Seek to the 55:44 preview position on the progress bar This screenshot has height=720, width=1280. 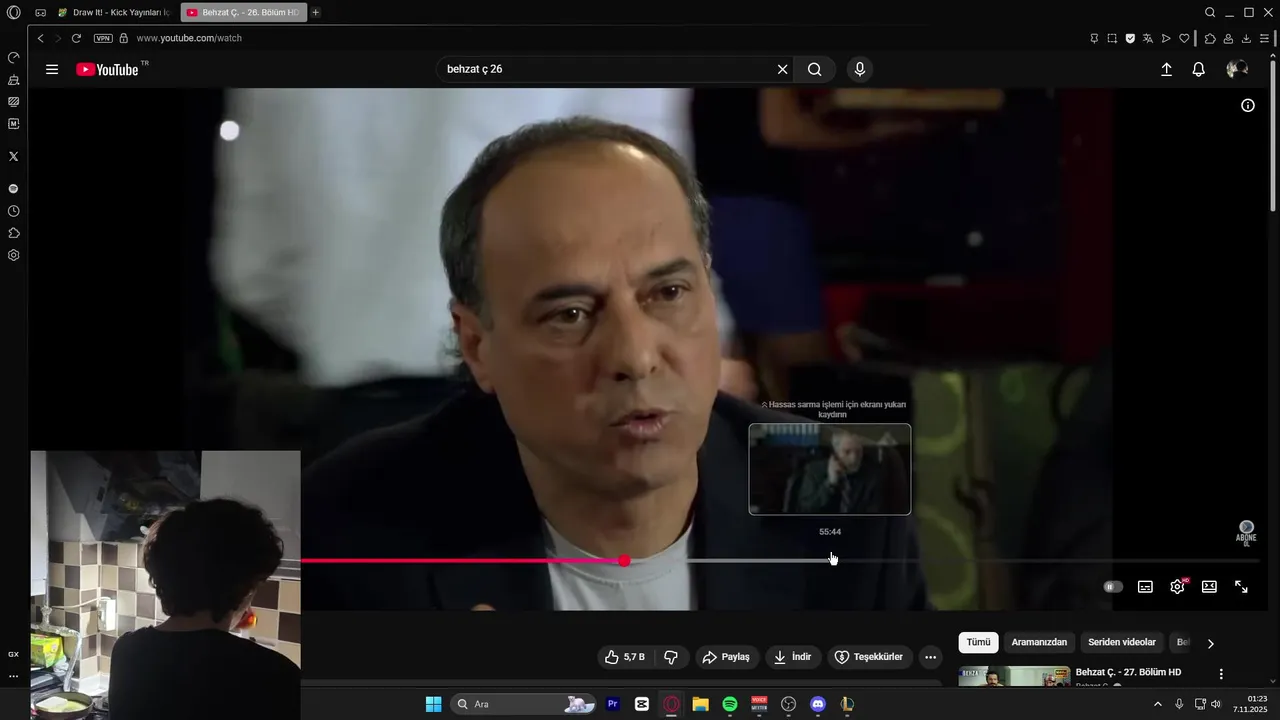[830, 561]
